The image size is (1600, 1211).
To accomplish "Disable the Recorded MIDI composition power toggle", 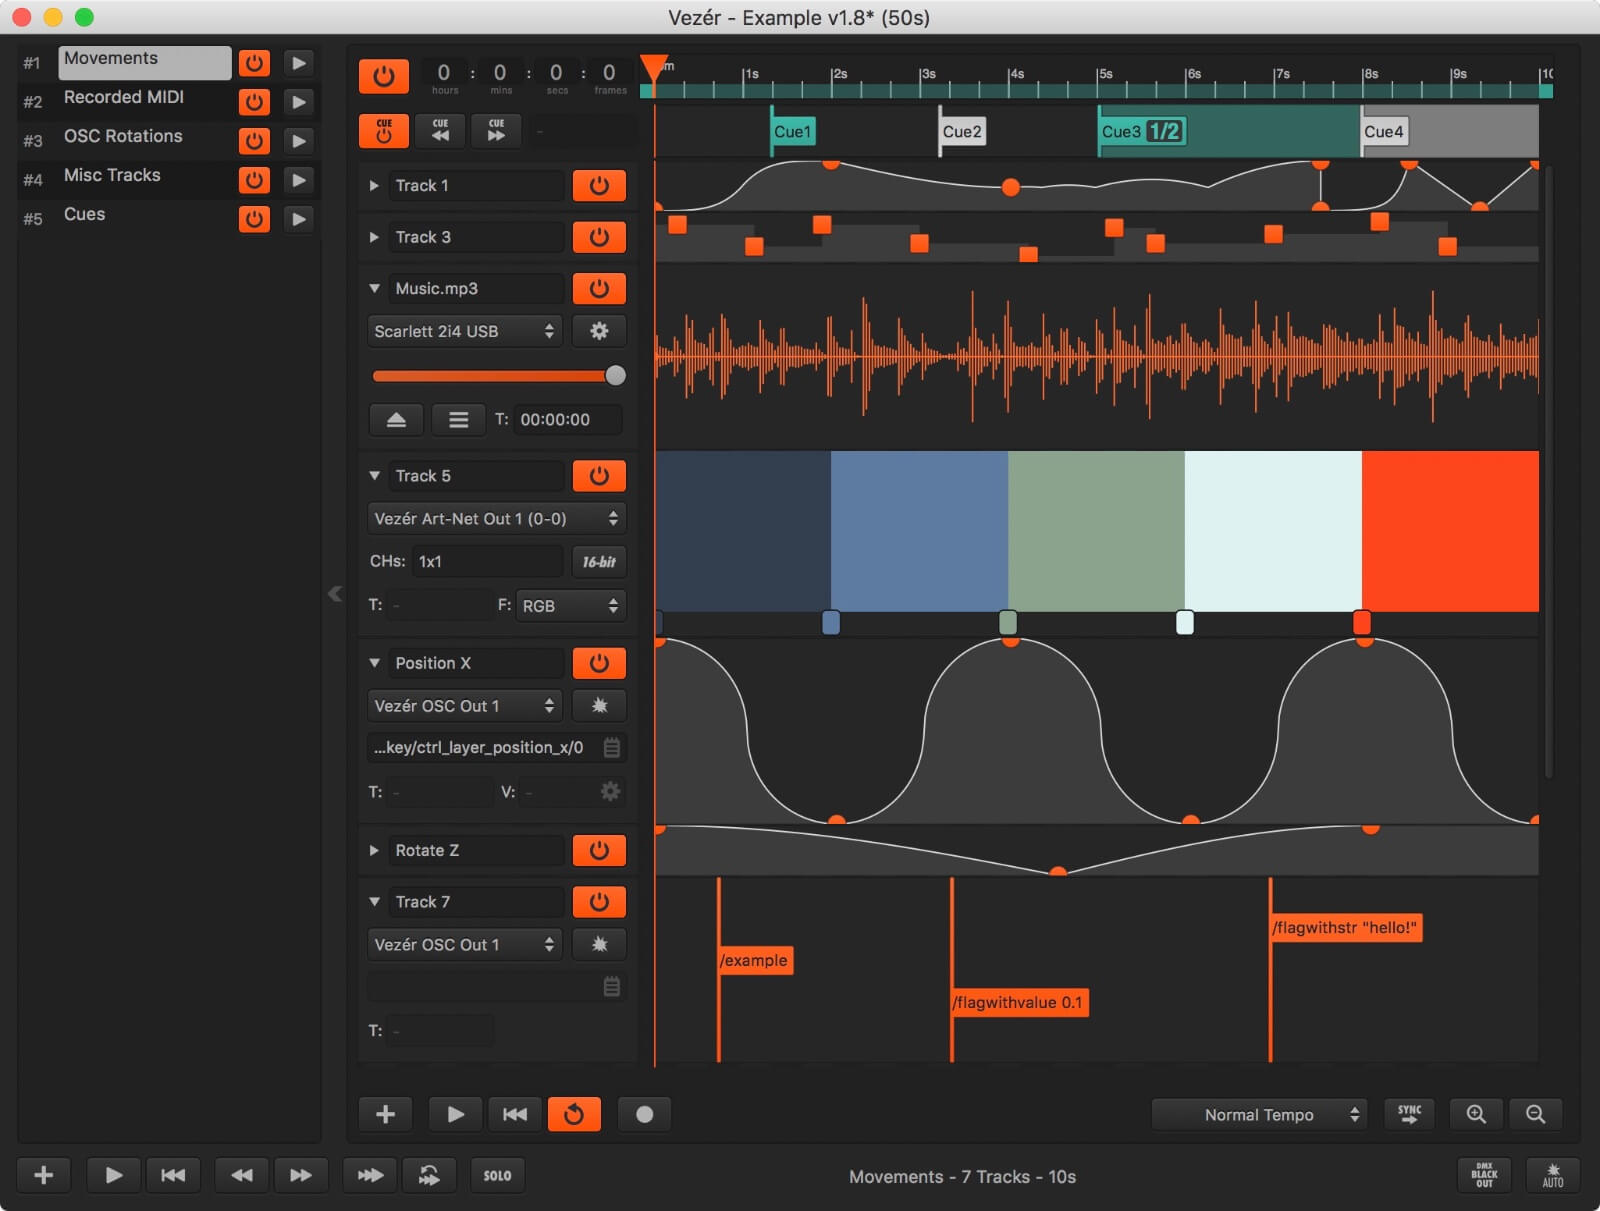I will pyautogui.click(x=254, y=101).
